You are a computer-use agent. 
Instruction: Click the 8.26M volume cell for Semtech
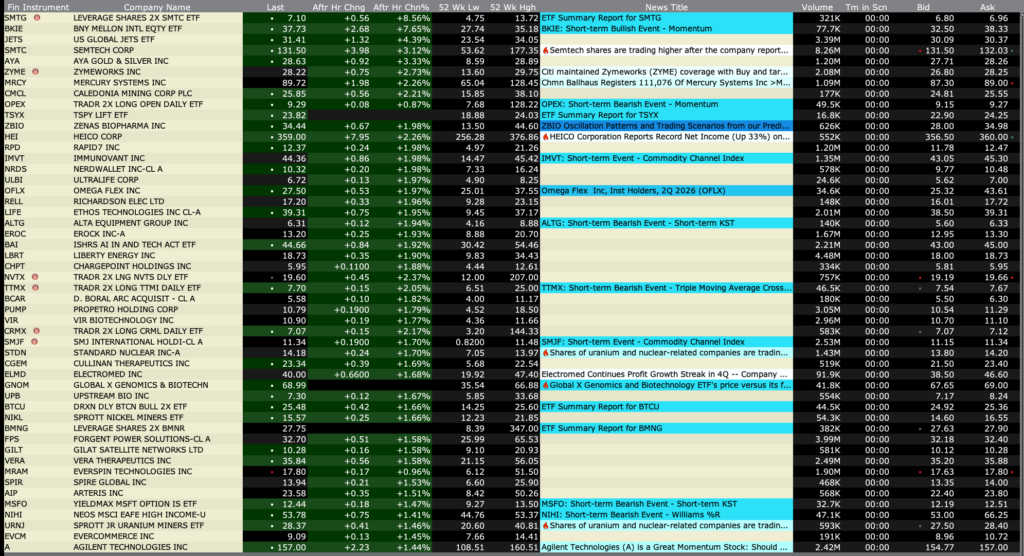[827, 50]
